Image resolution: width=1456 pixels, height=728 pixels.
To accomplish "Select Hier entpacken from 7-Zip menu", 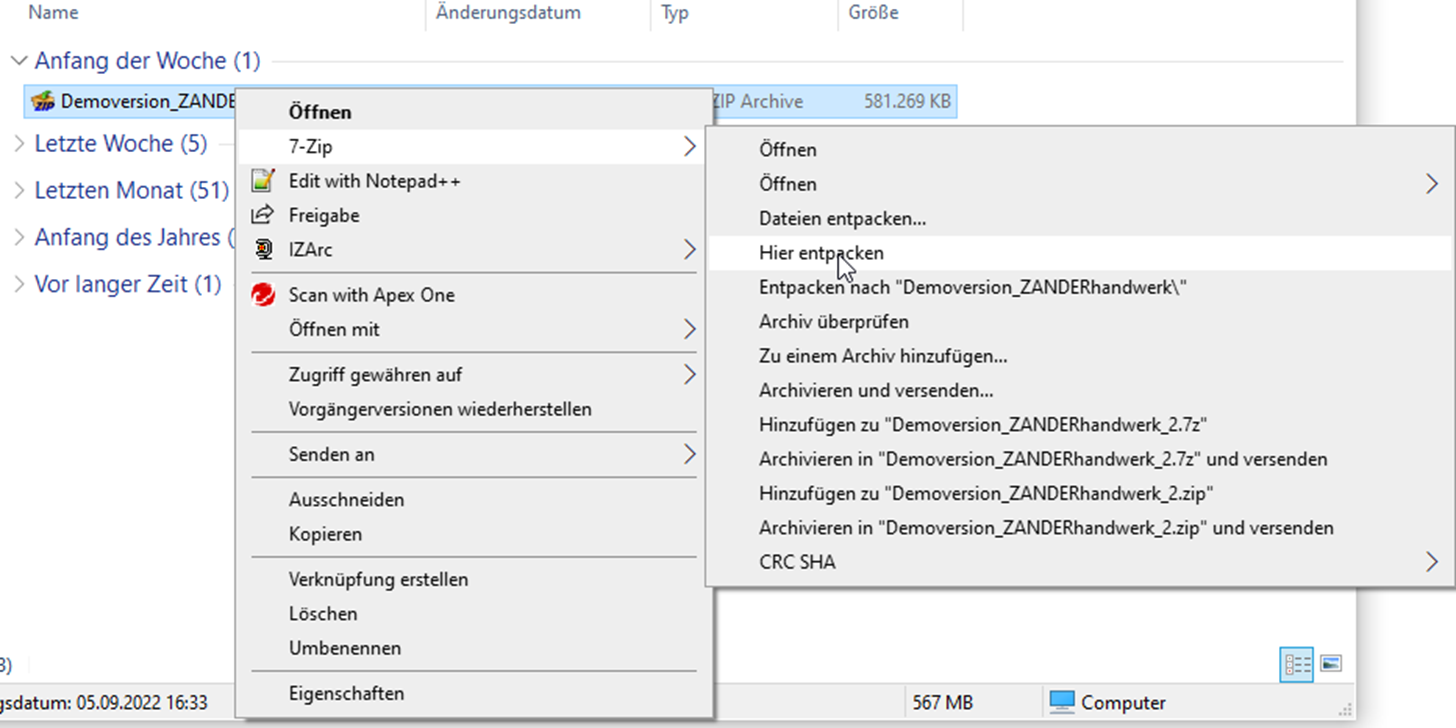I will tap(821, 253).
